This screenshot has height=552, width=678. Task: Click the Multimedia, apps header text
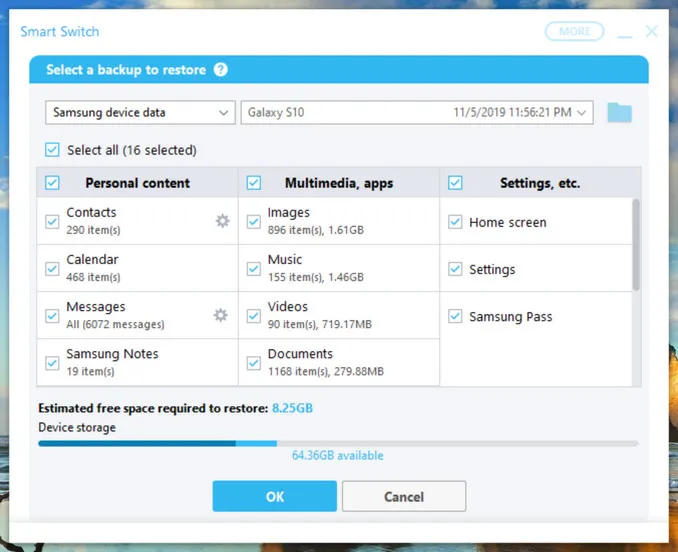tap(339, 183)
